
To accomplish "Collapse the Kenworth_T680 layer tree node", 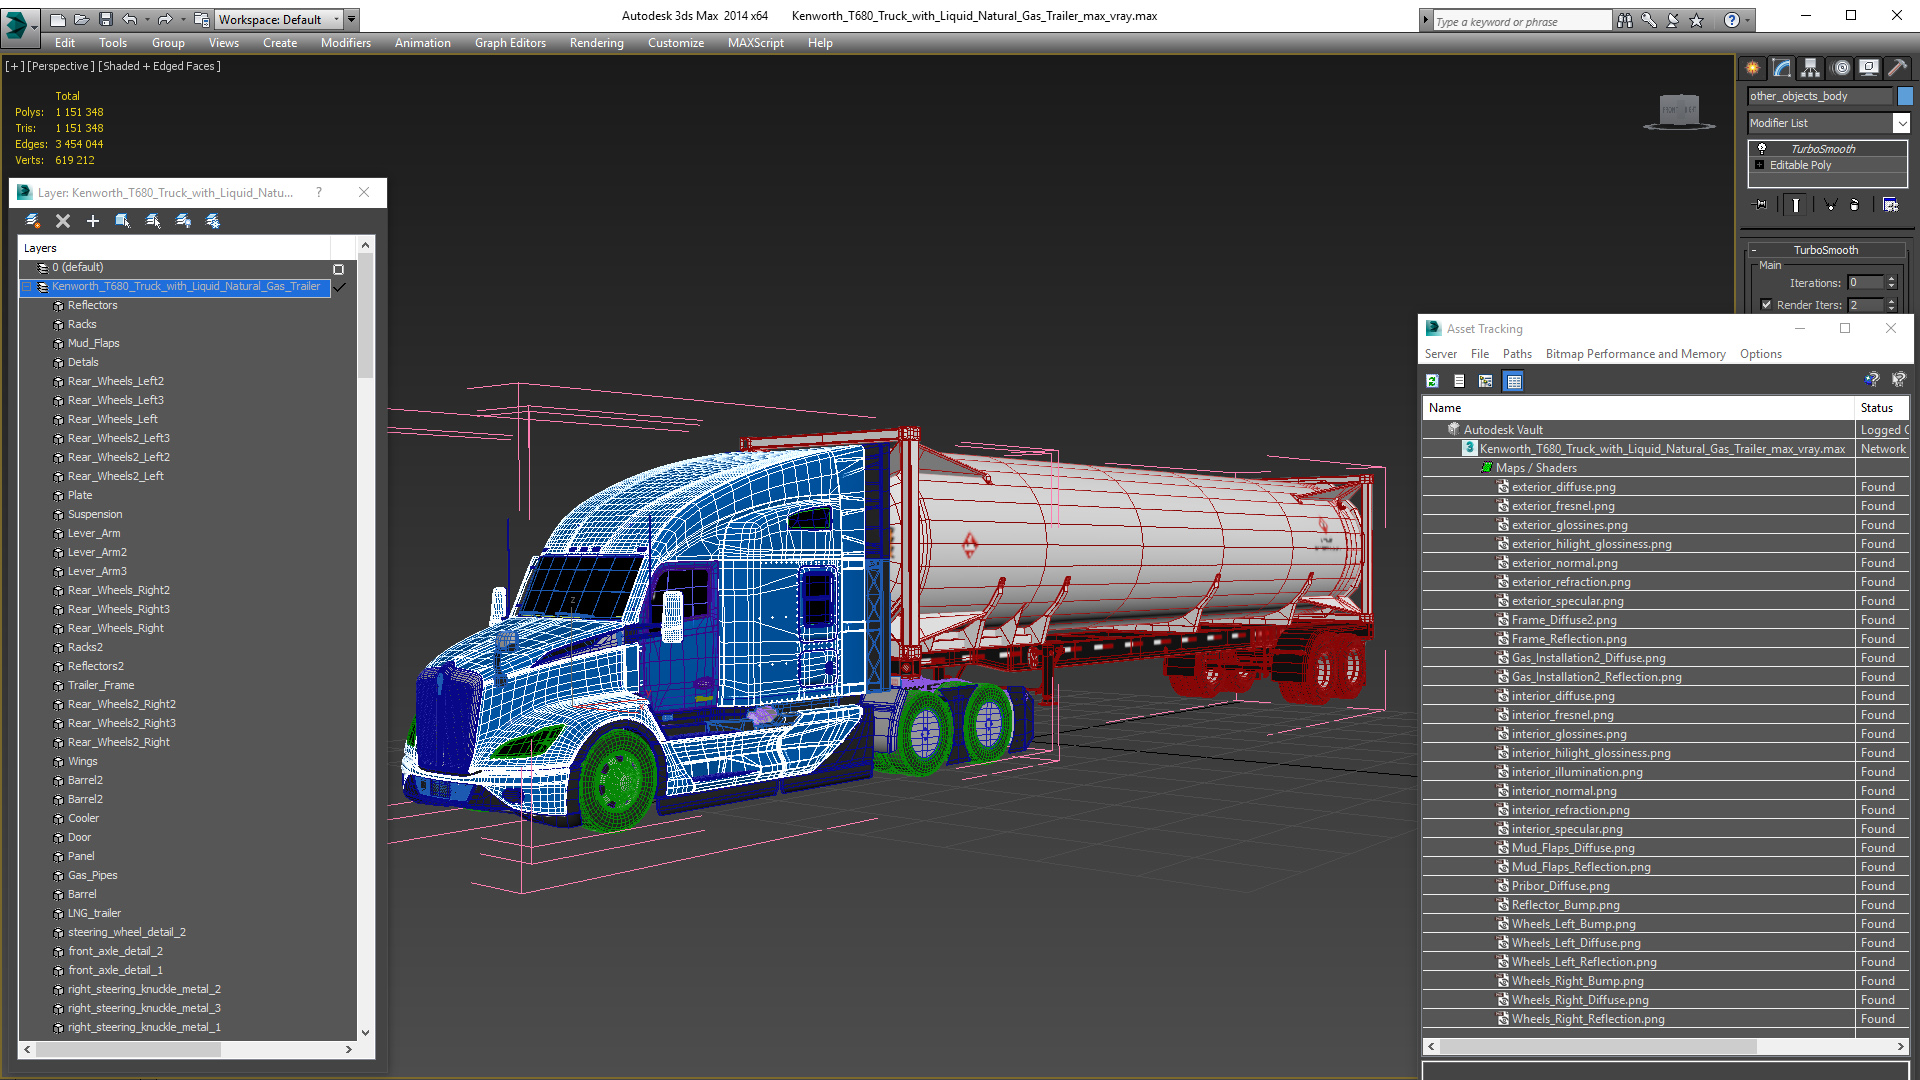I will (27, 287).
